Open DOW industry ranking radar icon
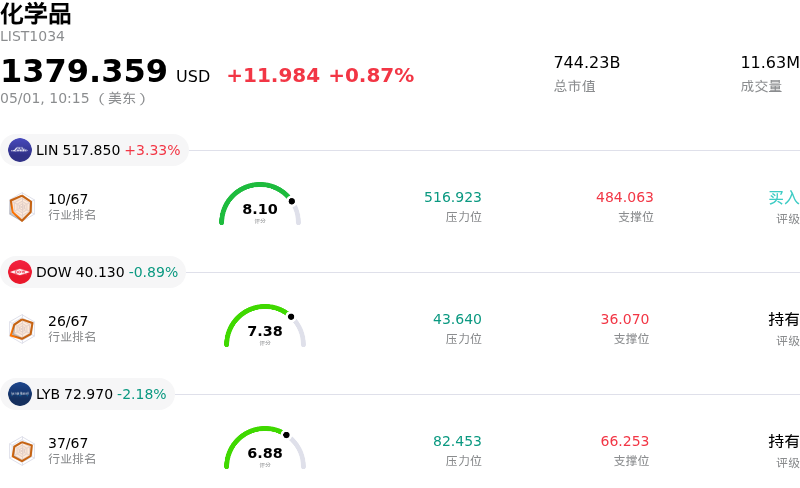 [22, 329]
